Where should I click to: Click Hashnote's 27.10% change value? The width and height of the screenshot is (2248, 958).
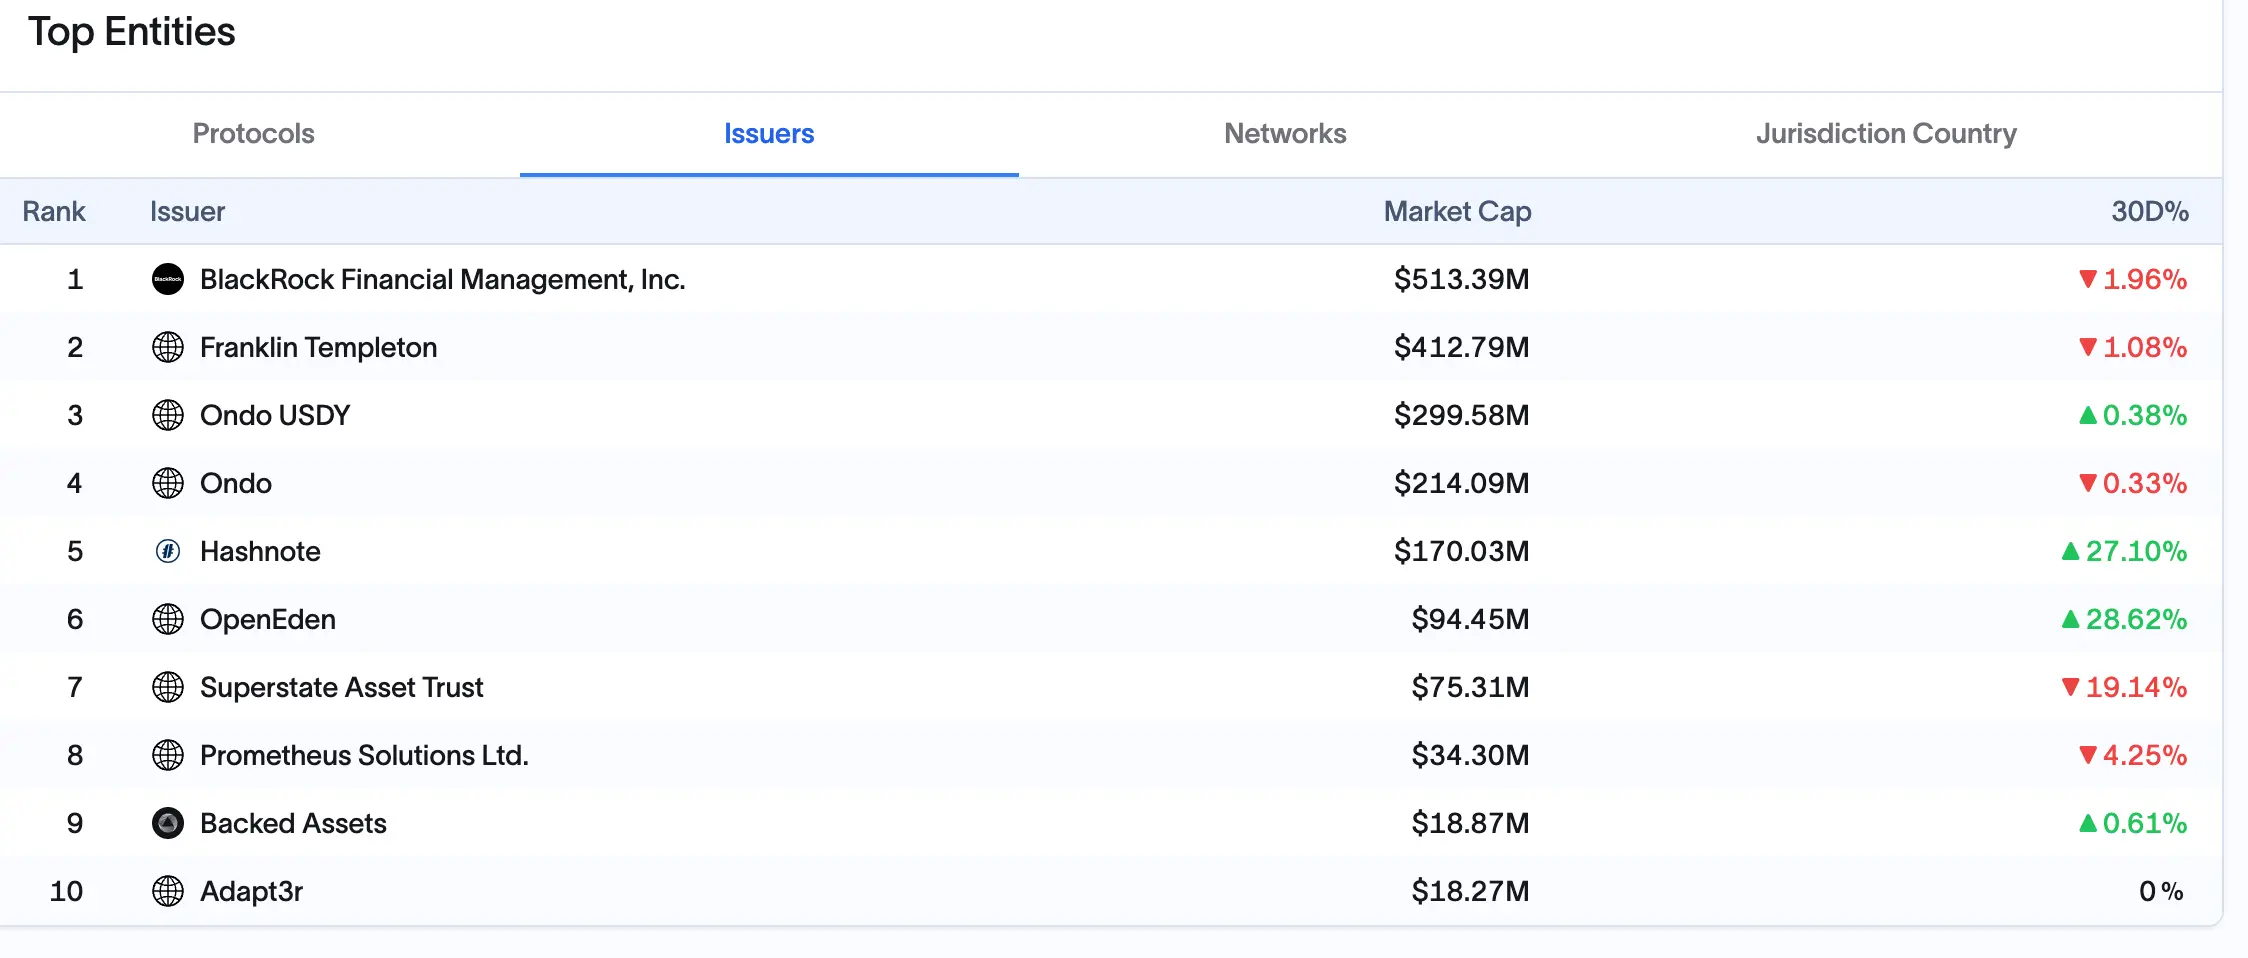(2124, 552)
